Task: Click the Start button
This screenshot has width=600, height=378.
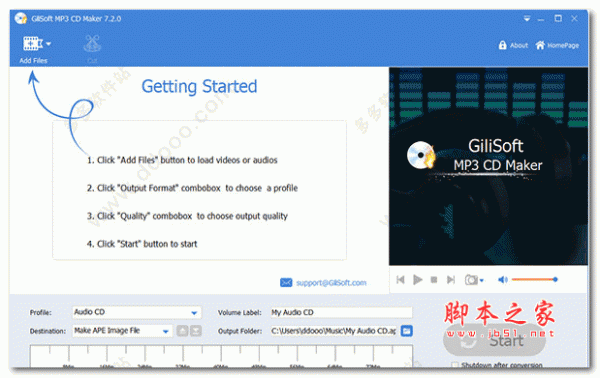Action: point(494,341)
